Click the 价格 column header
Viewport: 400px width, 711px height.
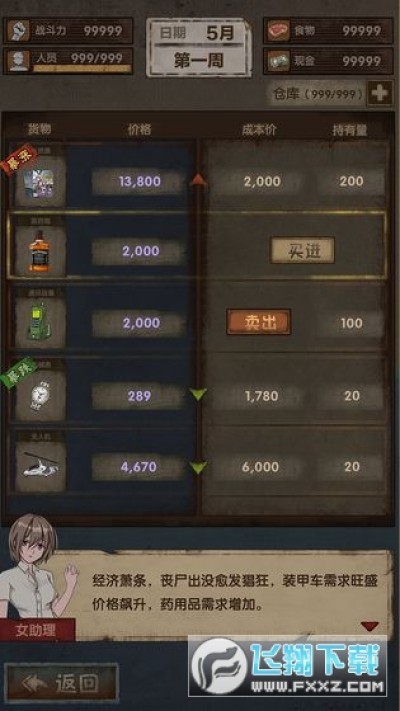[140, 130]
